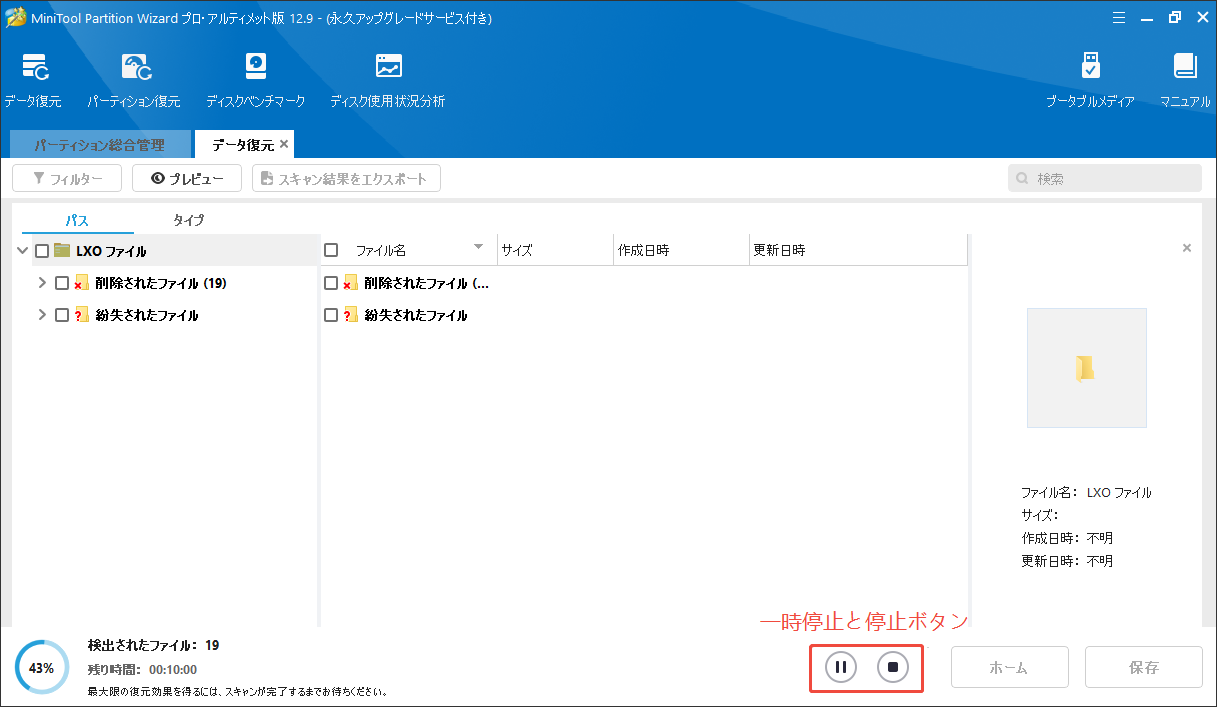The image size is (1217, 707).
Task: Select 紛失されたファイル label in tree
Action: [x=147, y=315]
